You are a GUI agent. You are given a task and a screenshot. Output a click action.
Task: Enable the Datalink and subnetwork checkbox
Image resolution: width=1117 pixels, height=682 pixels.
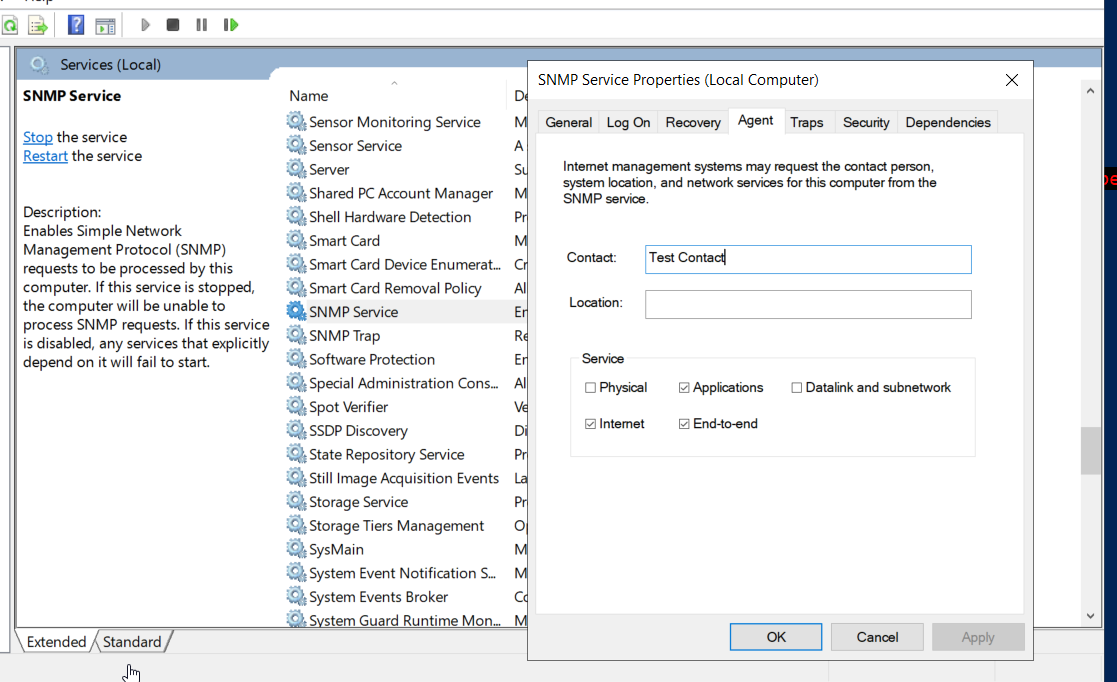tap(796, 388)
